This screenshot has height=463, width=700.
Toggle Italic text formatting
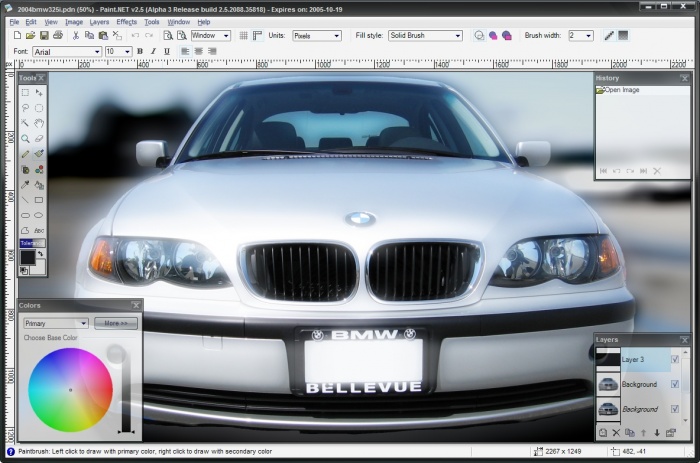coord(153,51)
